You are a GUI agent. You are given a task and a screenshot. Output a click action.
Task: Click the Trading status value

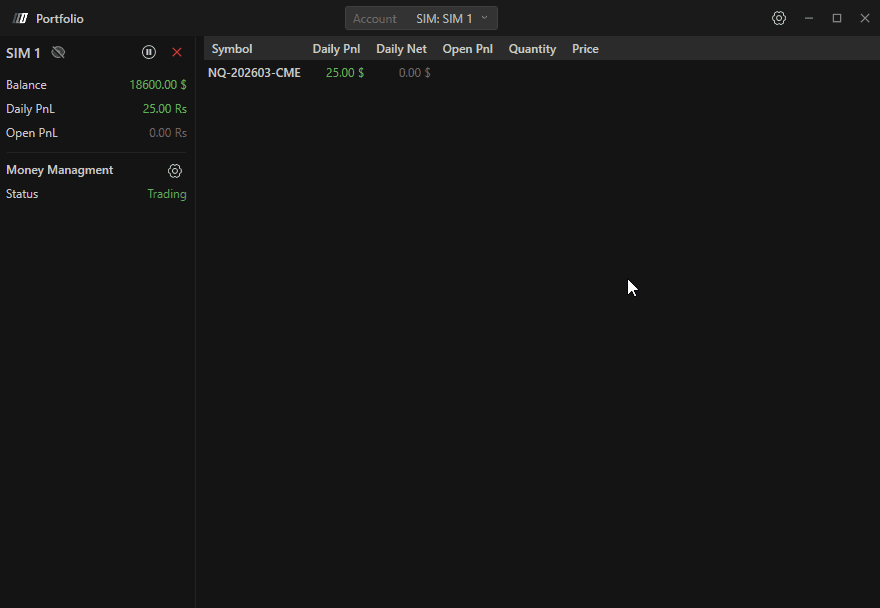point(167,194)
